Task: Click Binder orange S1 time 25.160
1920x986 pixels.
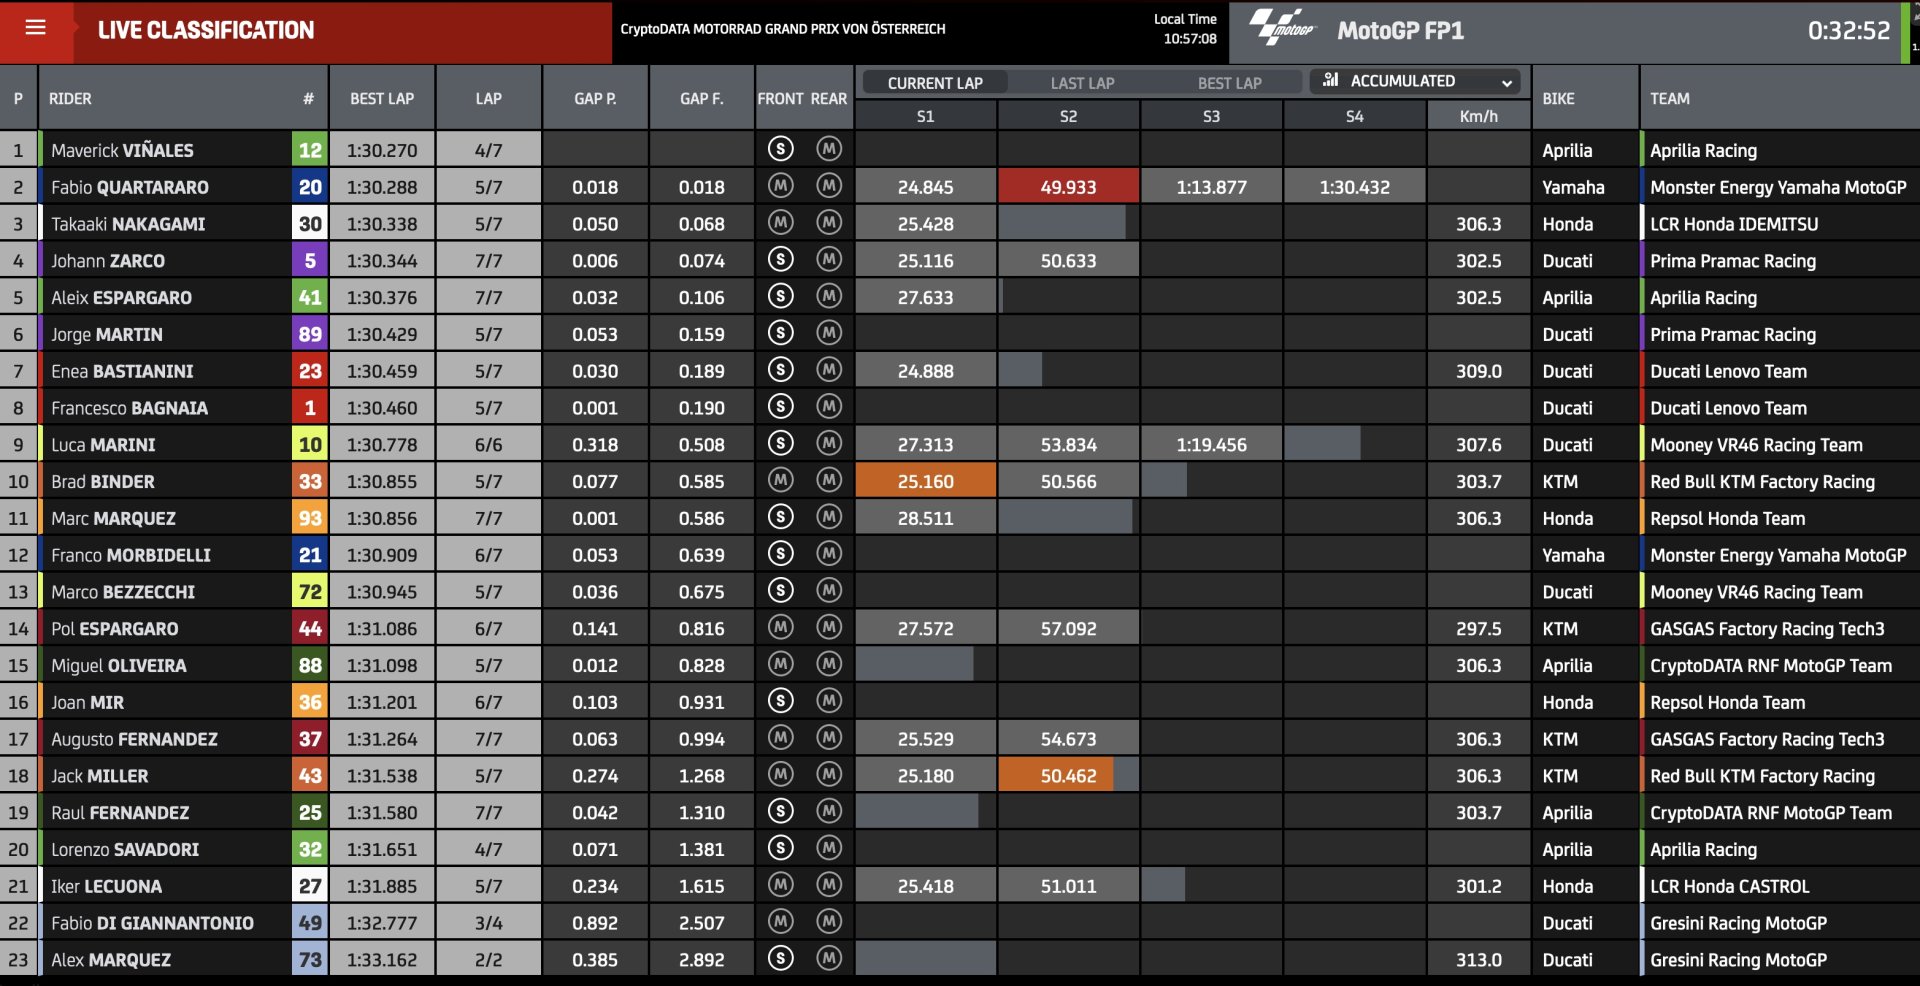Action: point(926,481)
